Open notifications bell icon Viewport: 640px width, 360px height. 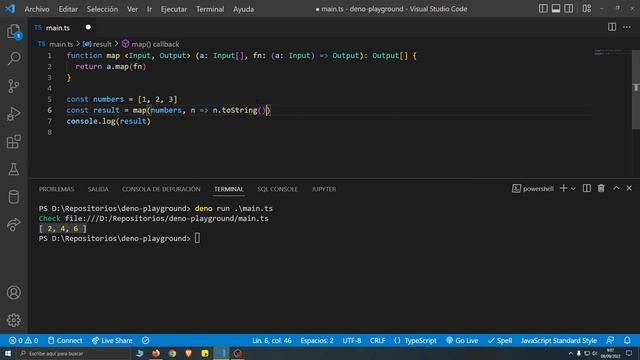pos(627,340)
